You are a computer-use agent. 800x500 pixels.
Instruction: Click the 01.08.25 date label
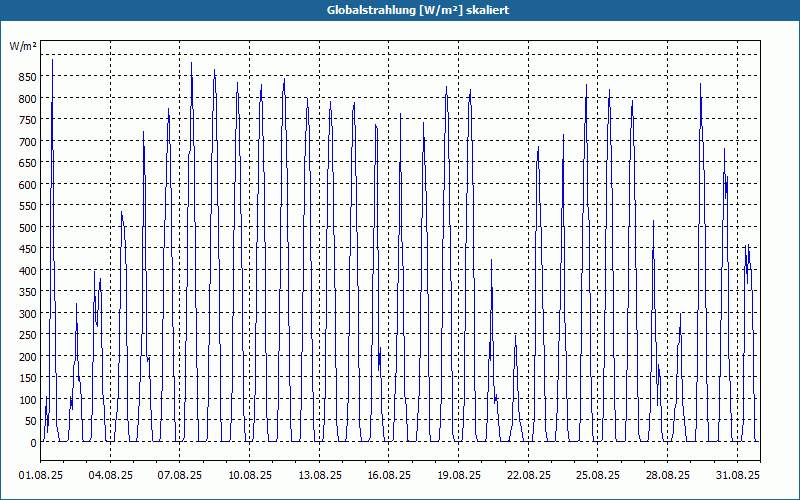tap(41, 476)
